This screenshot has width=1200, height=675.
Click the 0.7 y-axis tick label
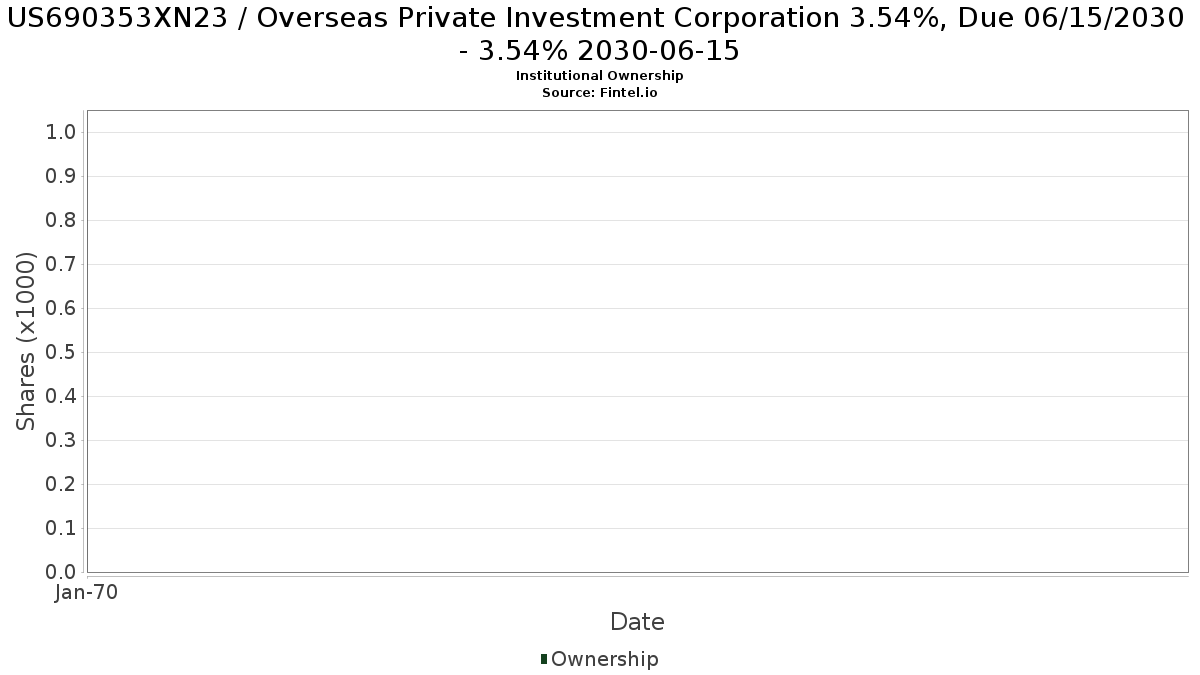[61, 264]
